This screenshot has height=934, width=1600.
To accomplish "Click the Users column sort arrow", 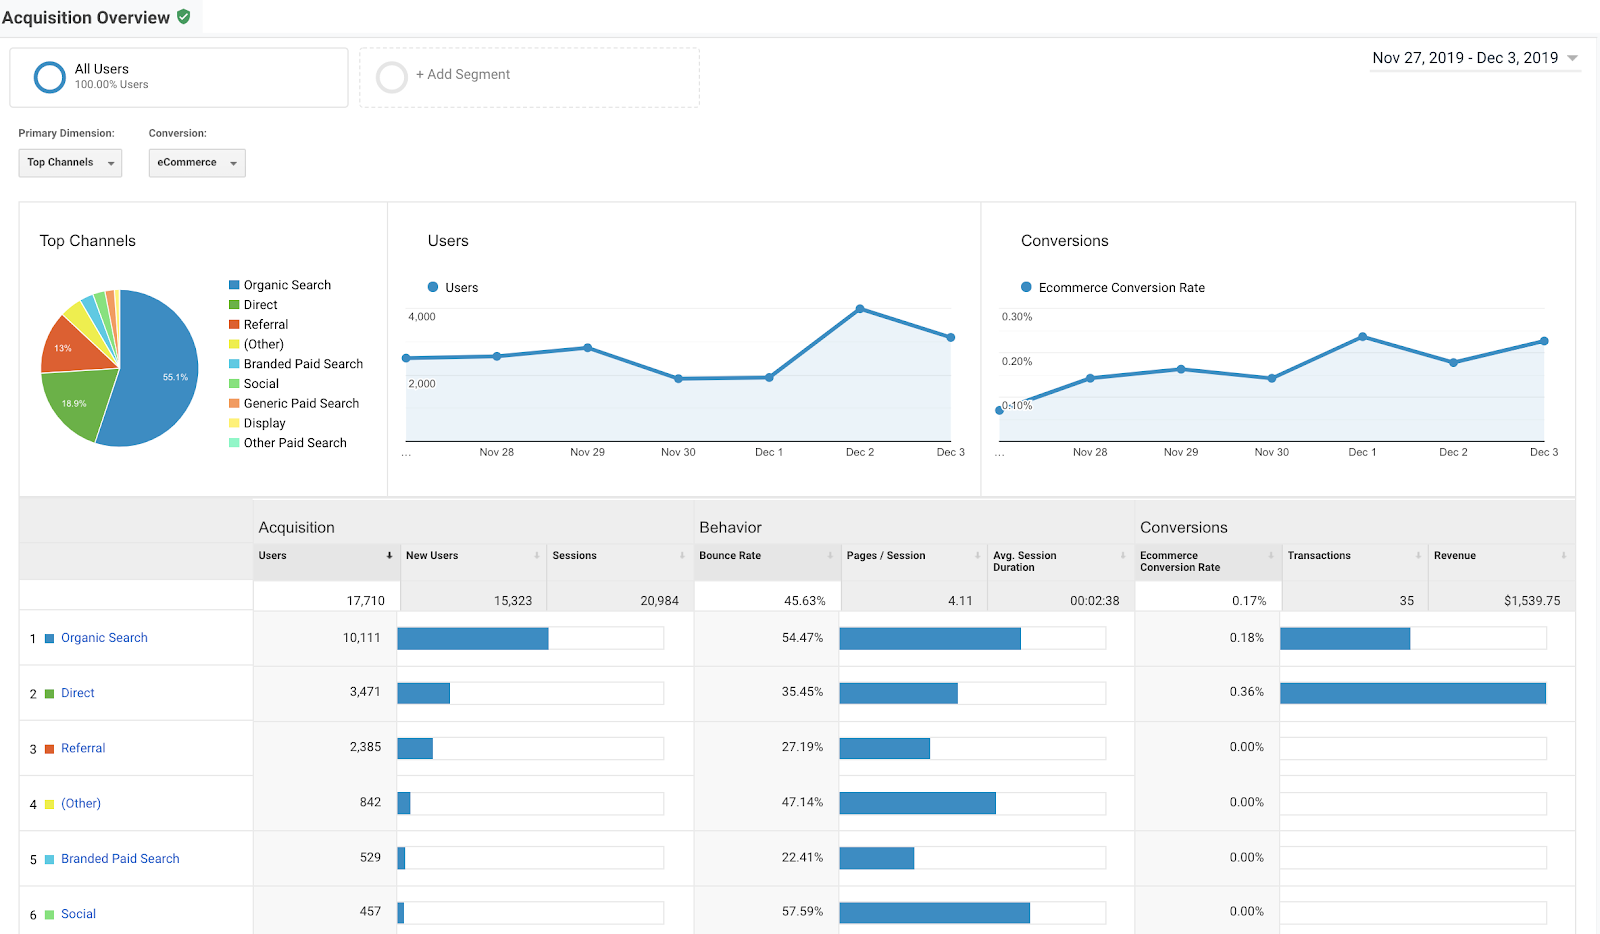I will coord(389,555).
